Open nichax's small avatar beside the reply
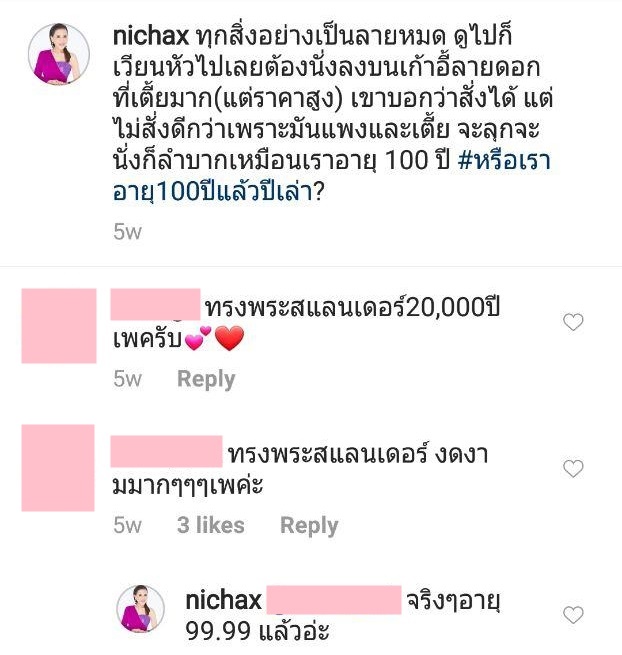Image resolution: width=622 pixels, height=655 pixels. pyautogui.click(x=141, y=609)
